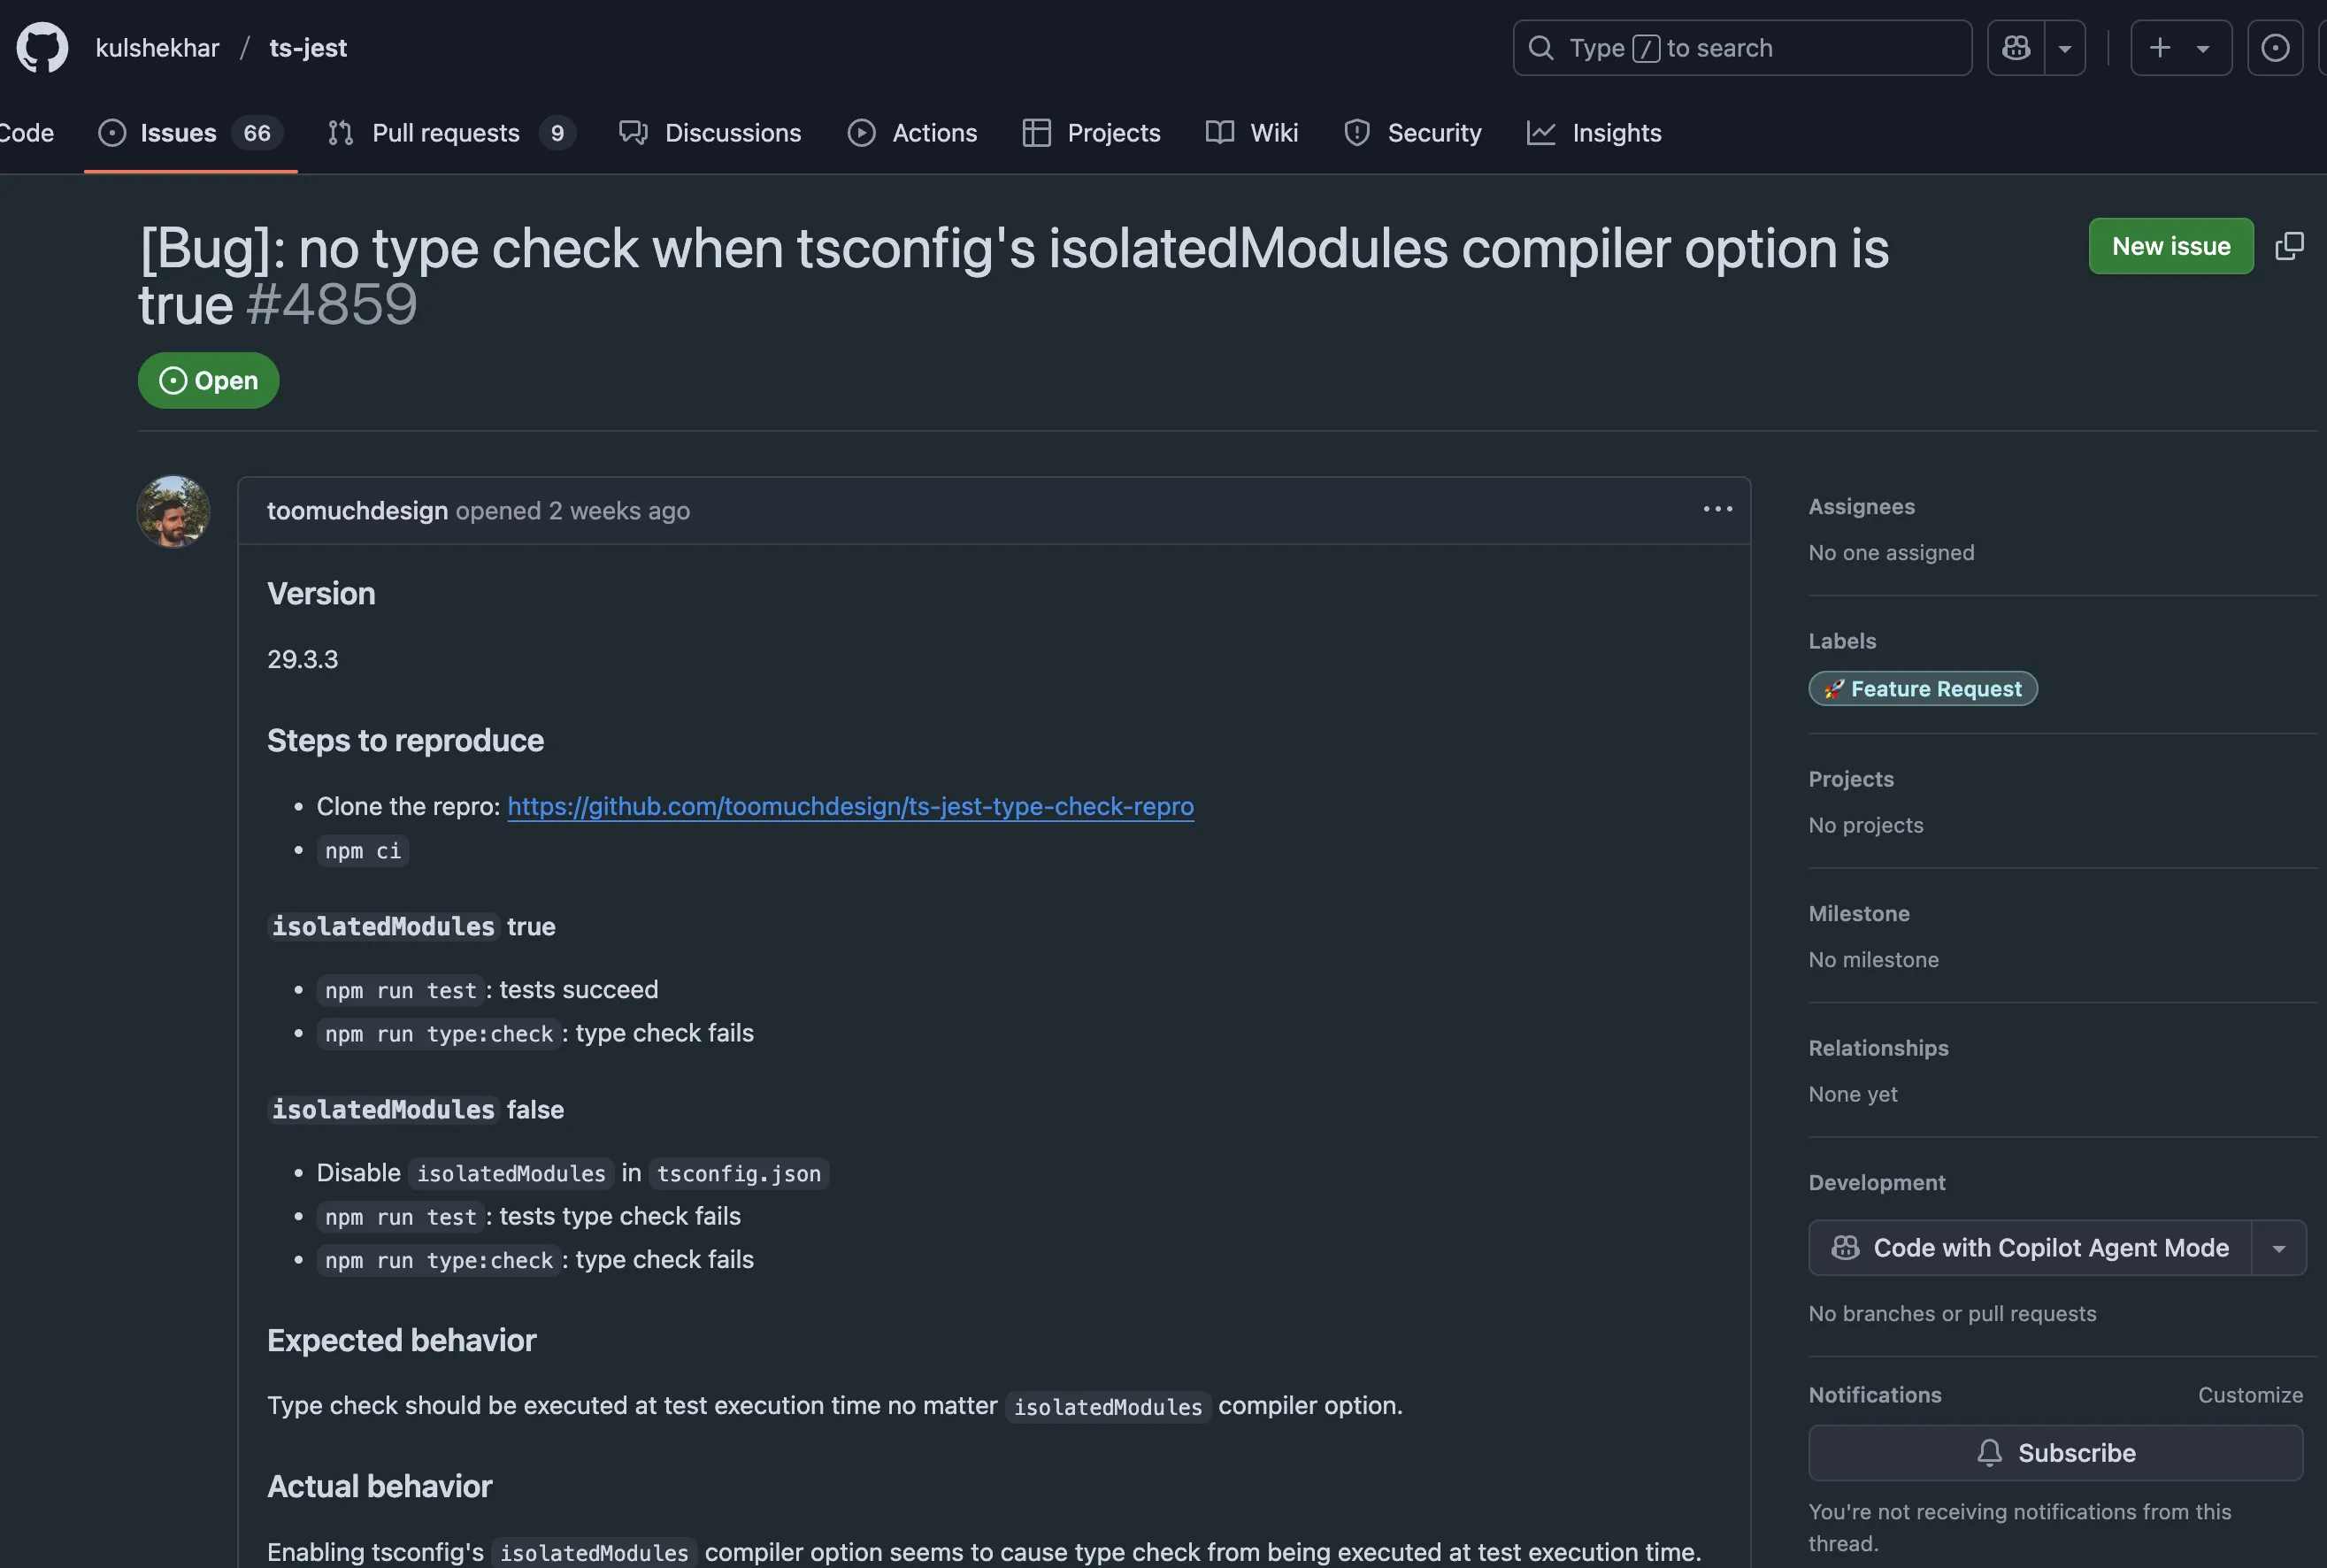The image size is (2327, 1568).
Task: Open the Copilot chat icon in the header
Action: [2016, 48]
